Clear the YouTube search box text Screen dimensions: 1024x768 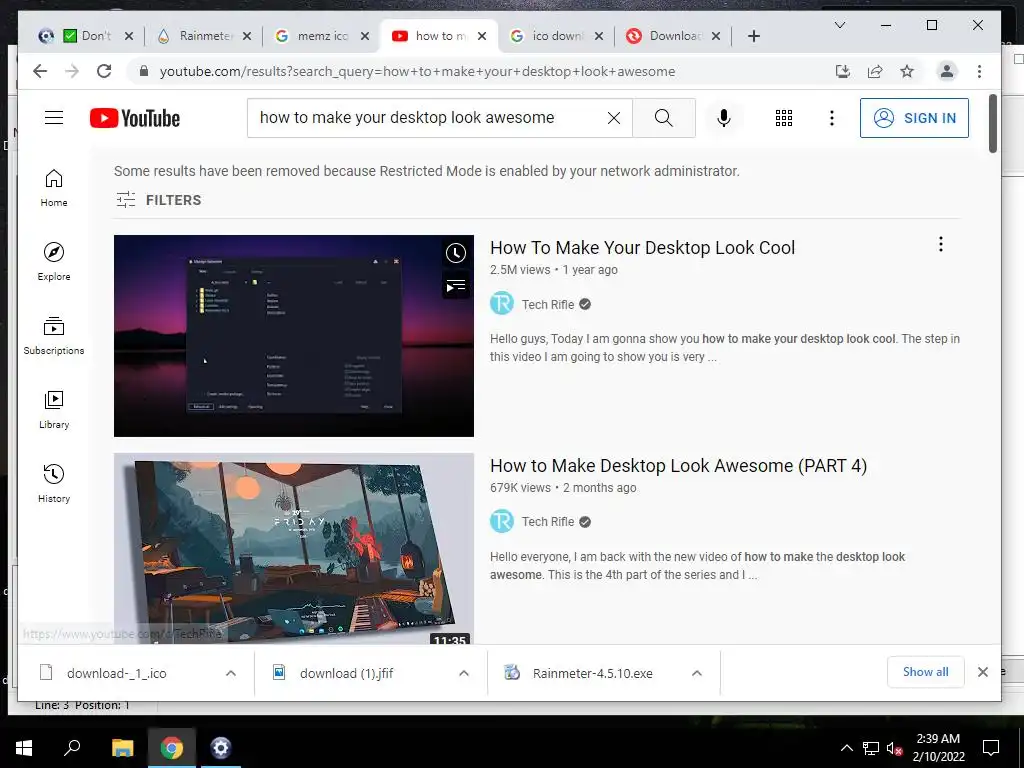pyautogui.click(x=613, y=118)
